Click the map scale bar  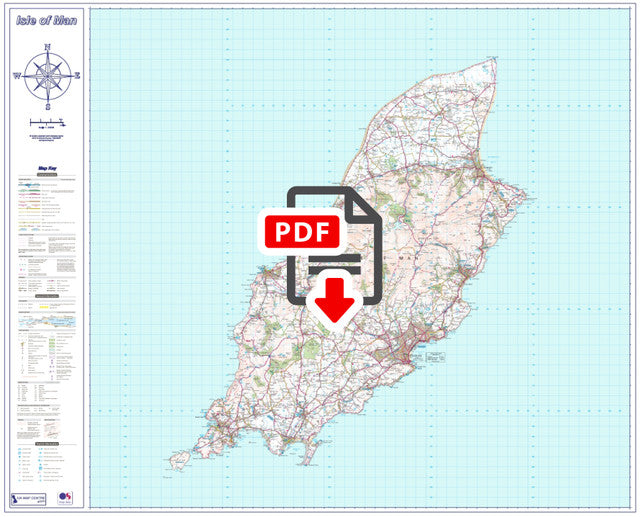[47, 123]
